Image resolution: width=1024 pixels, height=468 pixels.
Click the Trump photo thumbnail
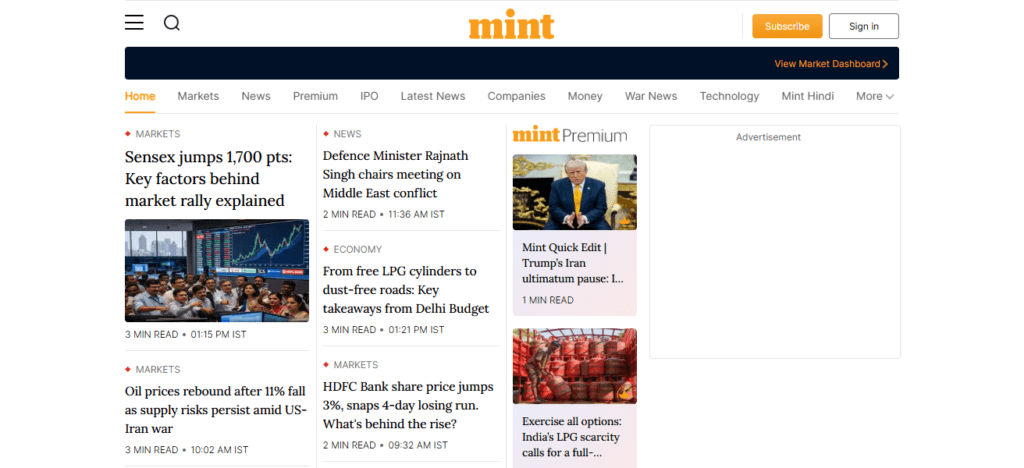(x=575, y=192)
